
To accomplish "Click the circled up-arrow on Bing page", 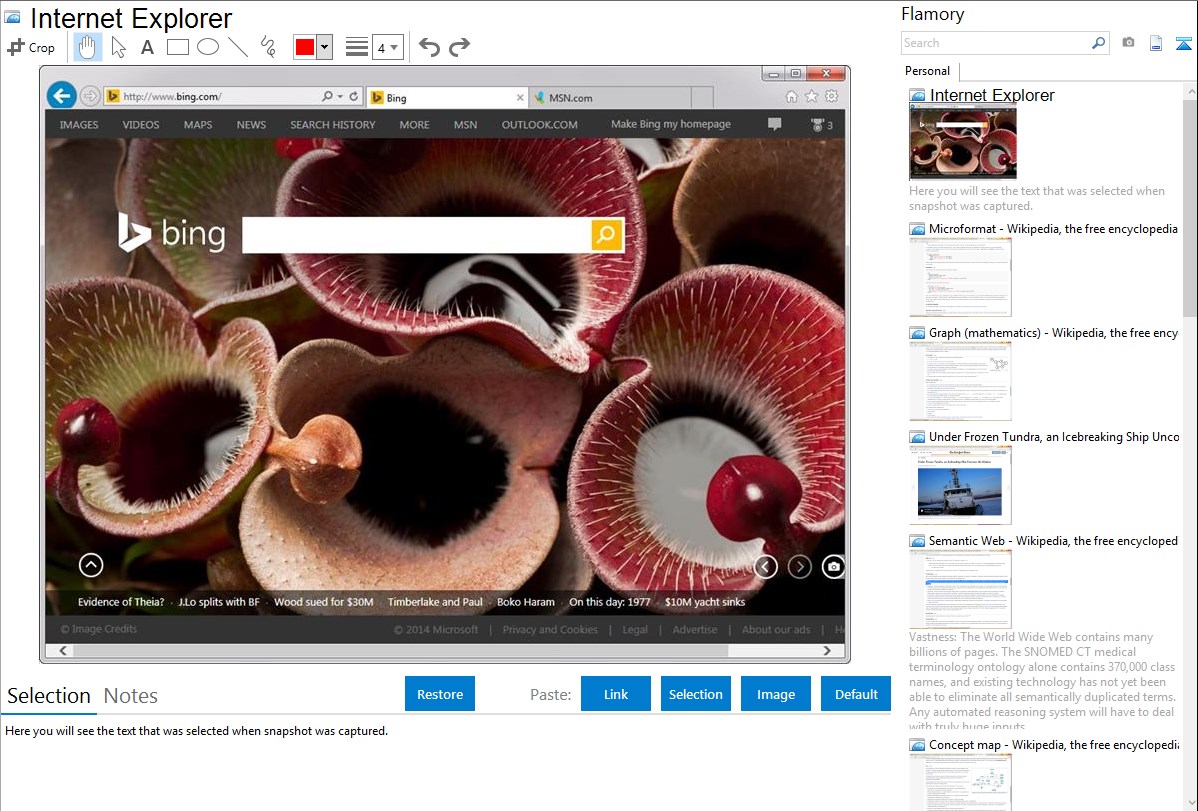I will pyautogui.click(x=91, y=565).
